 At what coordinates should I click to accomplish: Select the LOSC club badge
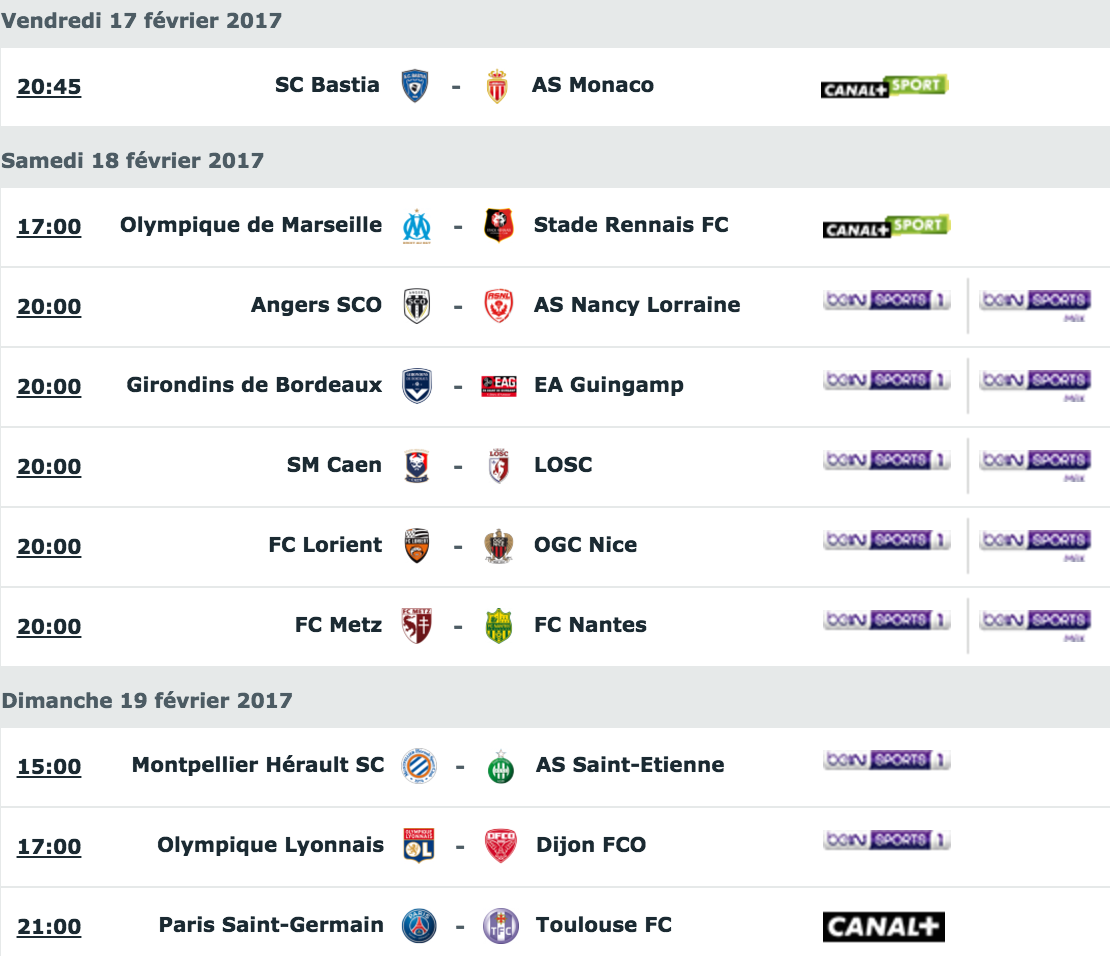pyautogui.click(x=499, y=466)
